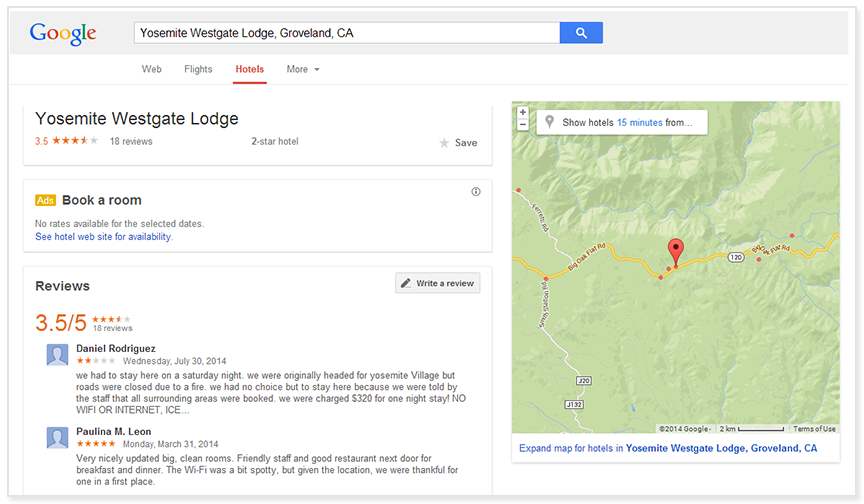Click the search input field

347,33
